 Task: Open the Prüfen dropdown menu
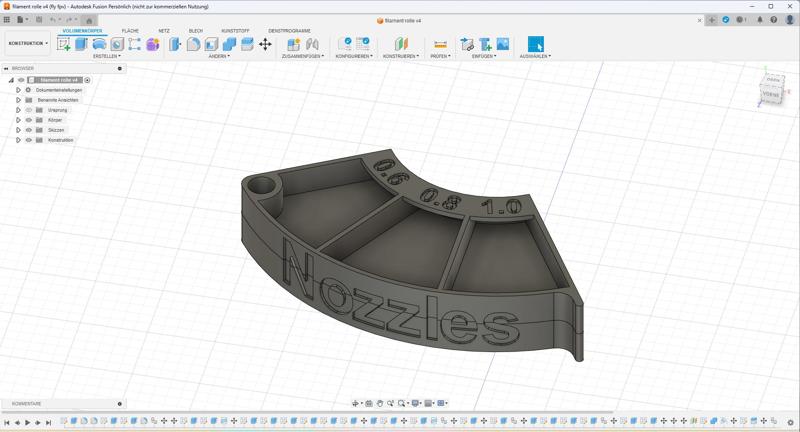(440, 56)
